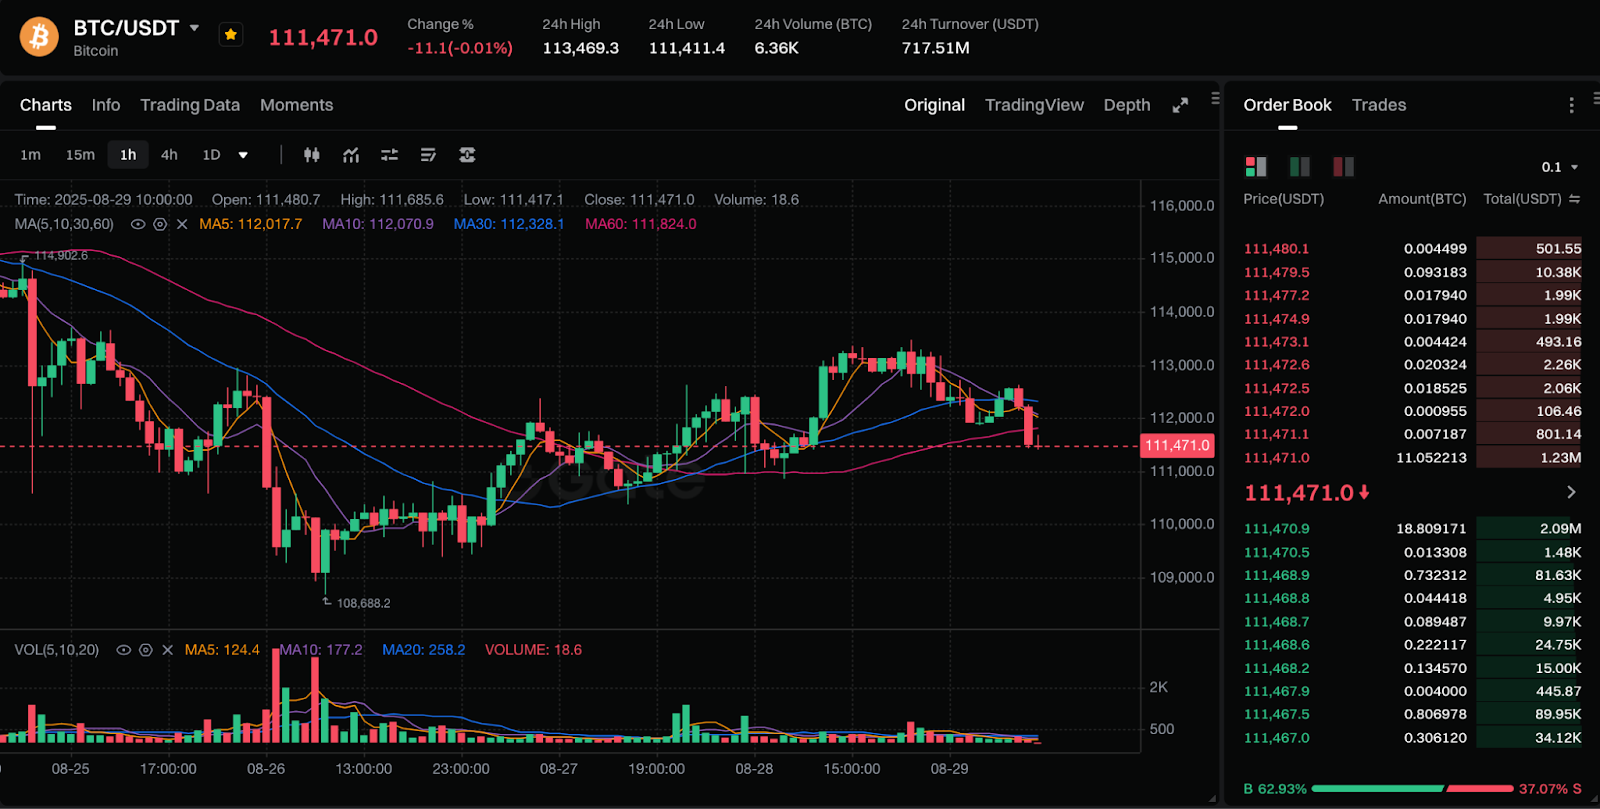Switch to the Info tab
Image resolution: width=1600 pixels, height=809 pixels.
point(106,105)
